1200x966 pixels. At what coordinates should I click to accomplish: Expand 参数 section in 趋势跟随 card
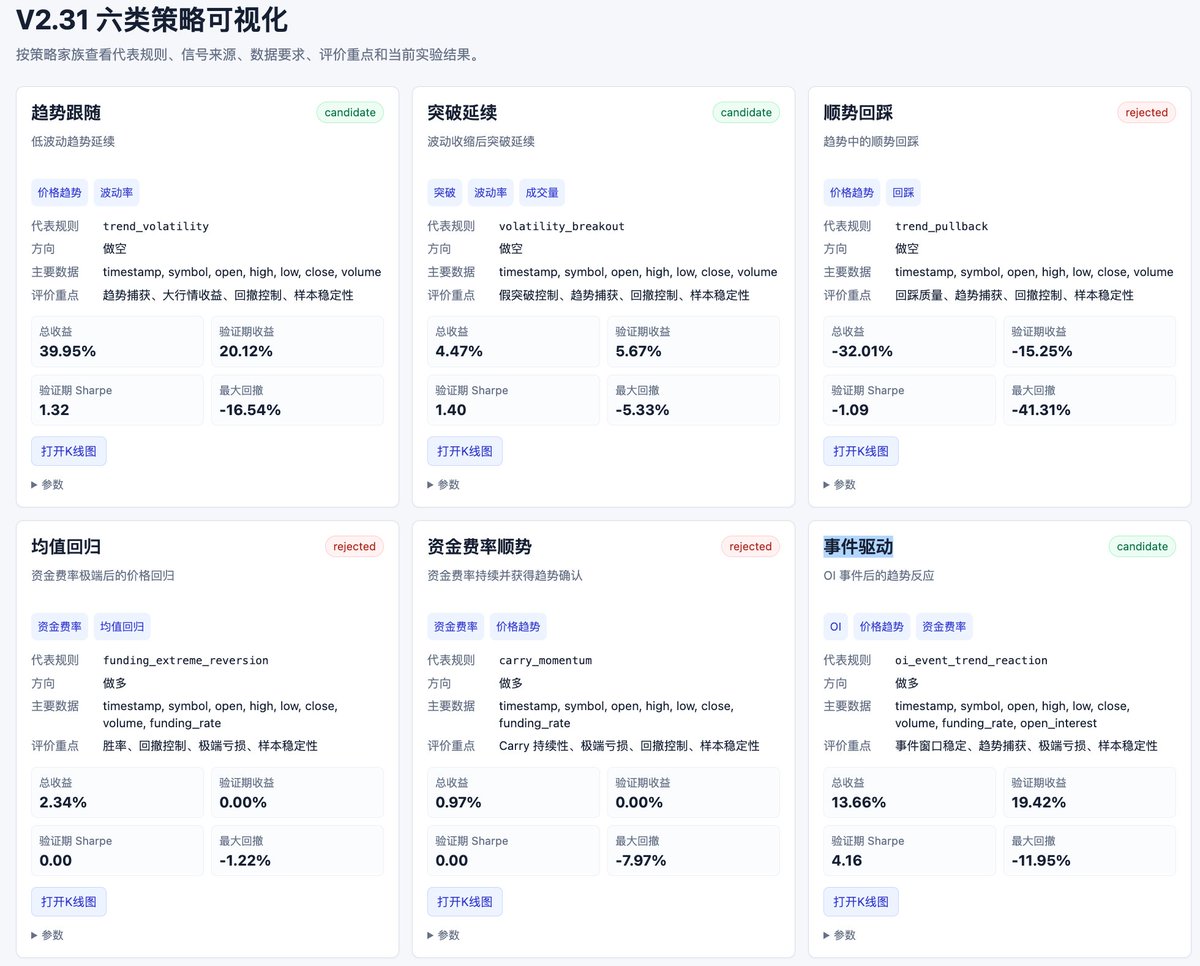(47, 485)
